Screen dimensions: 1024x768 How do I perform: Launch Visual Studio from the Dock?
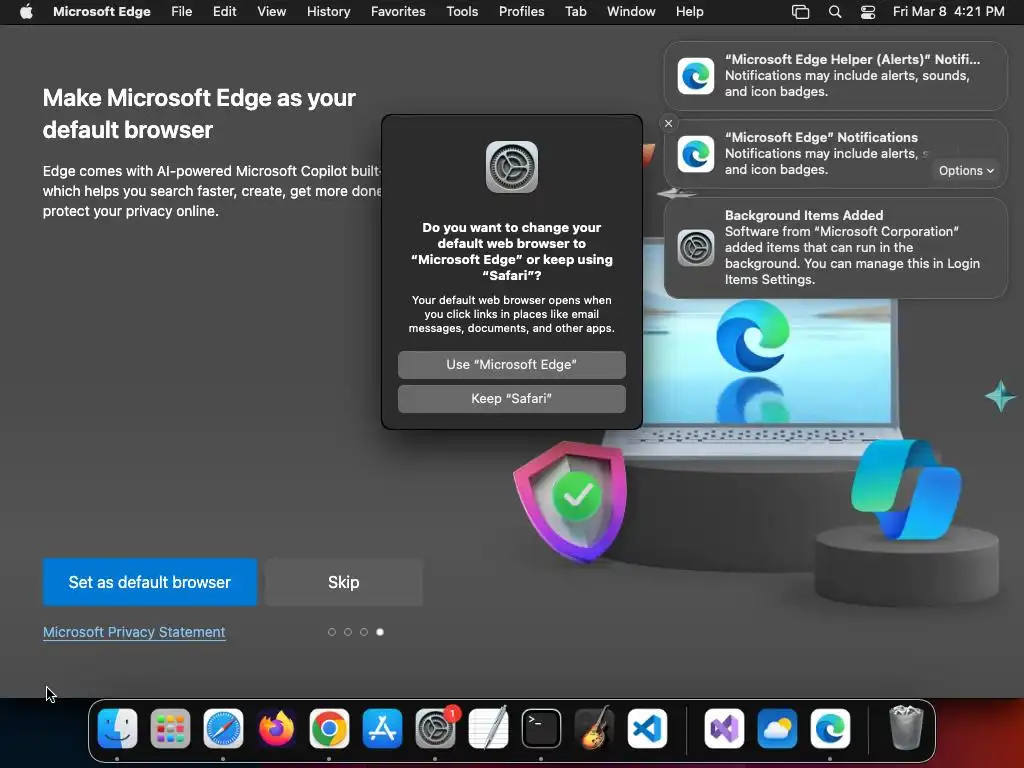724,728
